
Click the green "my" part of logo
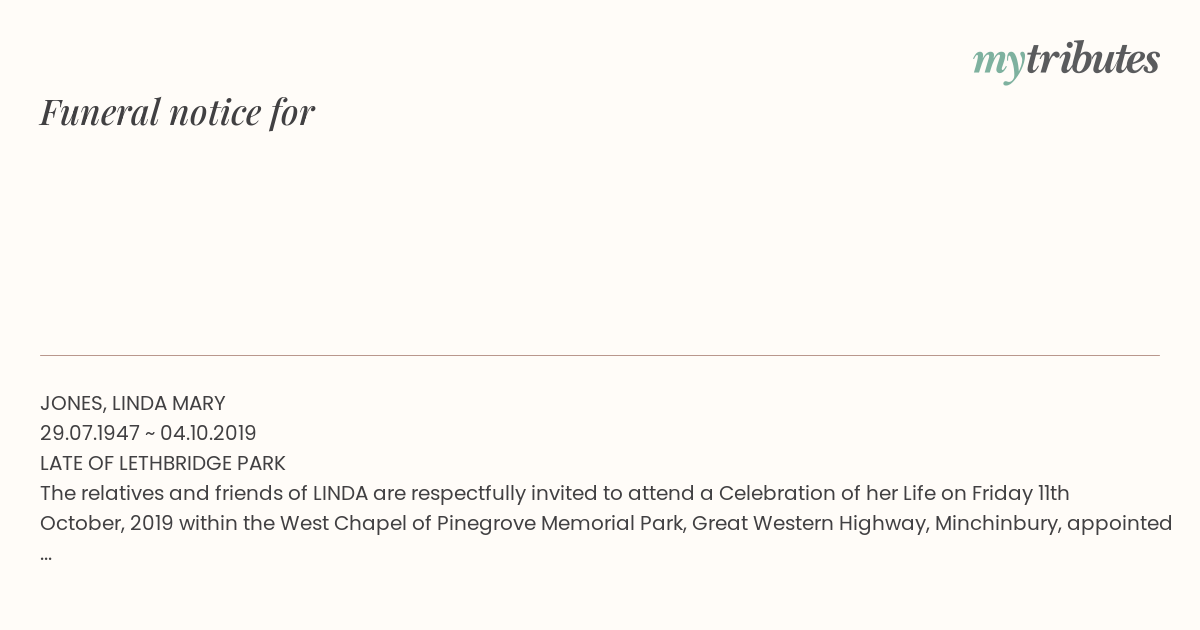point(998,64)
